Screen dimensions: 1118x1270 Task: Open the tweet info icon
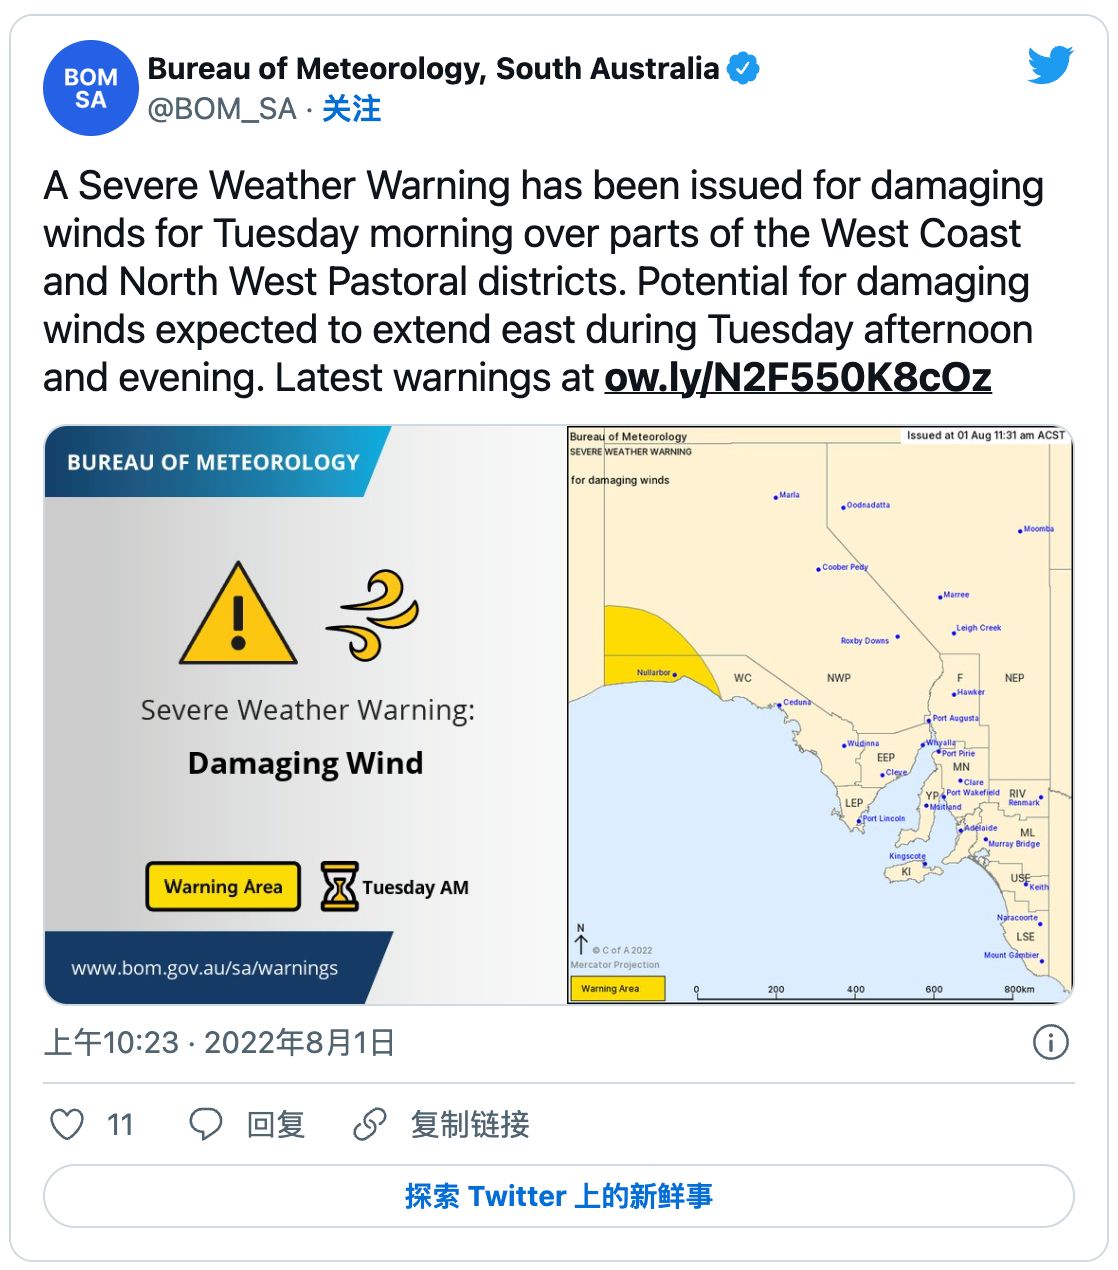click(x=1050, y=1042)
